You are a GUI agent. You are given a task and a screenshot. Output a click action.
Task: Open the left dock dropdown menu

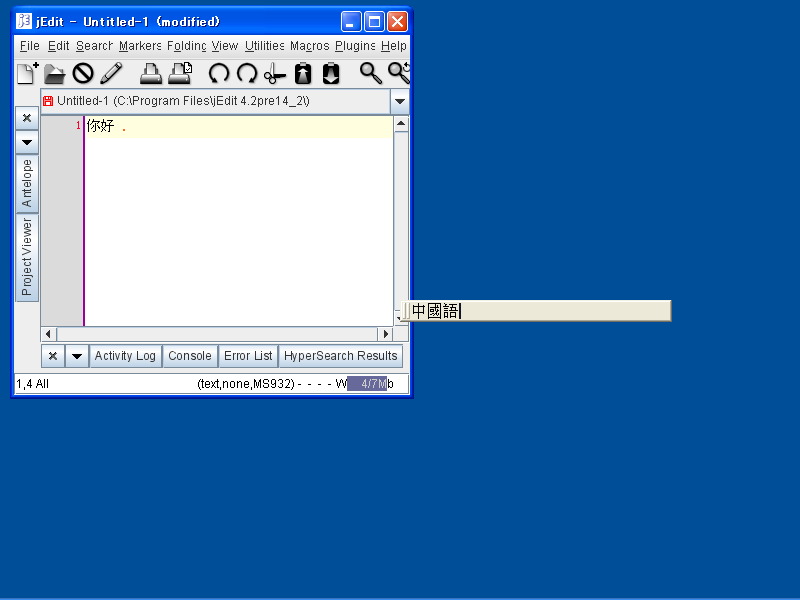(x=27, y=142)
